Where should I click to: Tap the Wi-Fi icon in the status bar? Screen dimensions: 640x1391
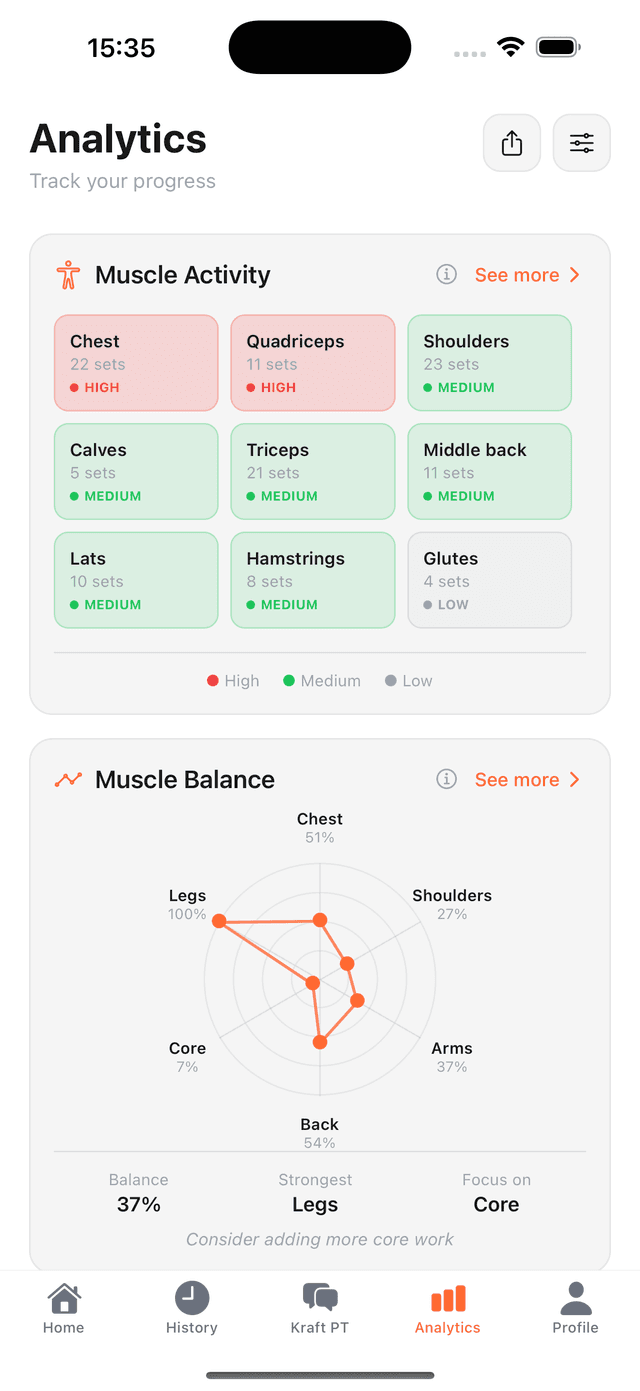(x=511, y=46)
